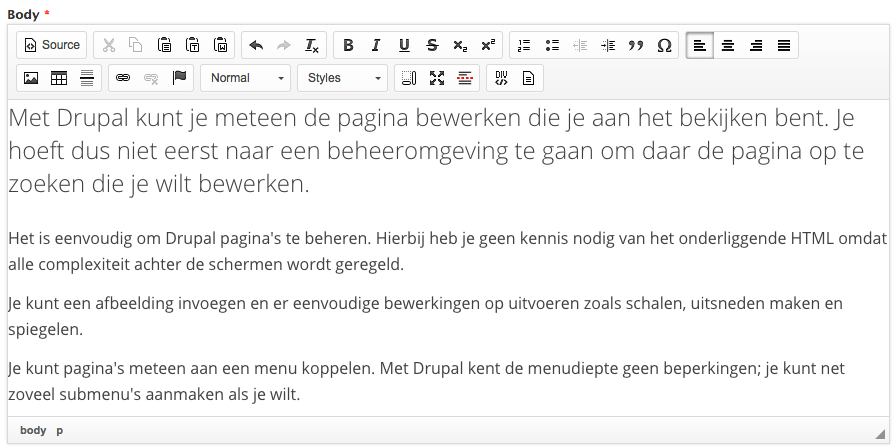896x448 pixels.
Task: Toggle Superscript formatting
Action: 488,45
